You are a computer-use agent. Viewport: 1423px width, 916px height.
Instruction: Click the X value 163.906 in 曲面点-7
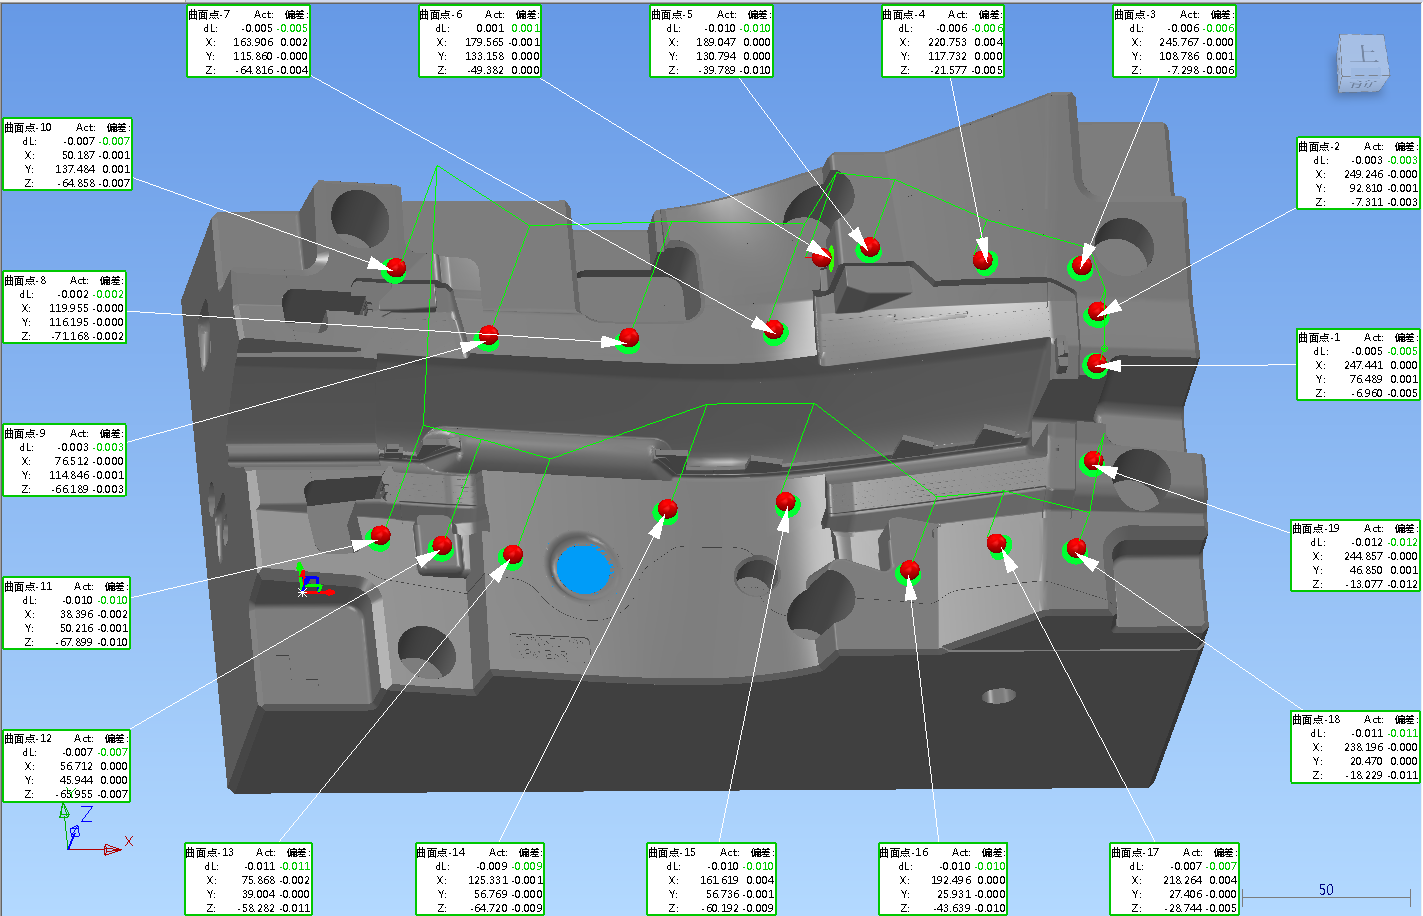[254, 42]
